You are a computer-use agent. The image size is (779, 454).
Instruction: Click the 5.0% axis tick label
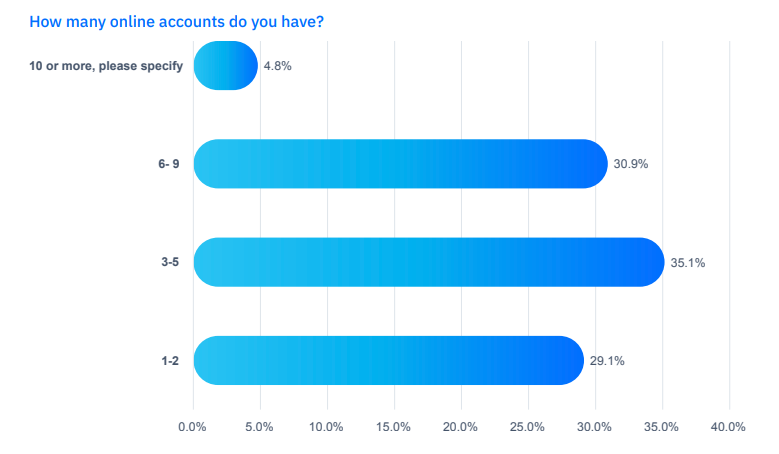(259, 428)
